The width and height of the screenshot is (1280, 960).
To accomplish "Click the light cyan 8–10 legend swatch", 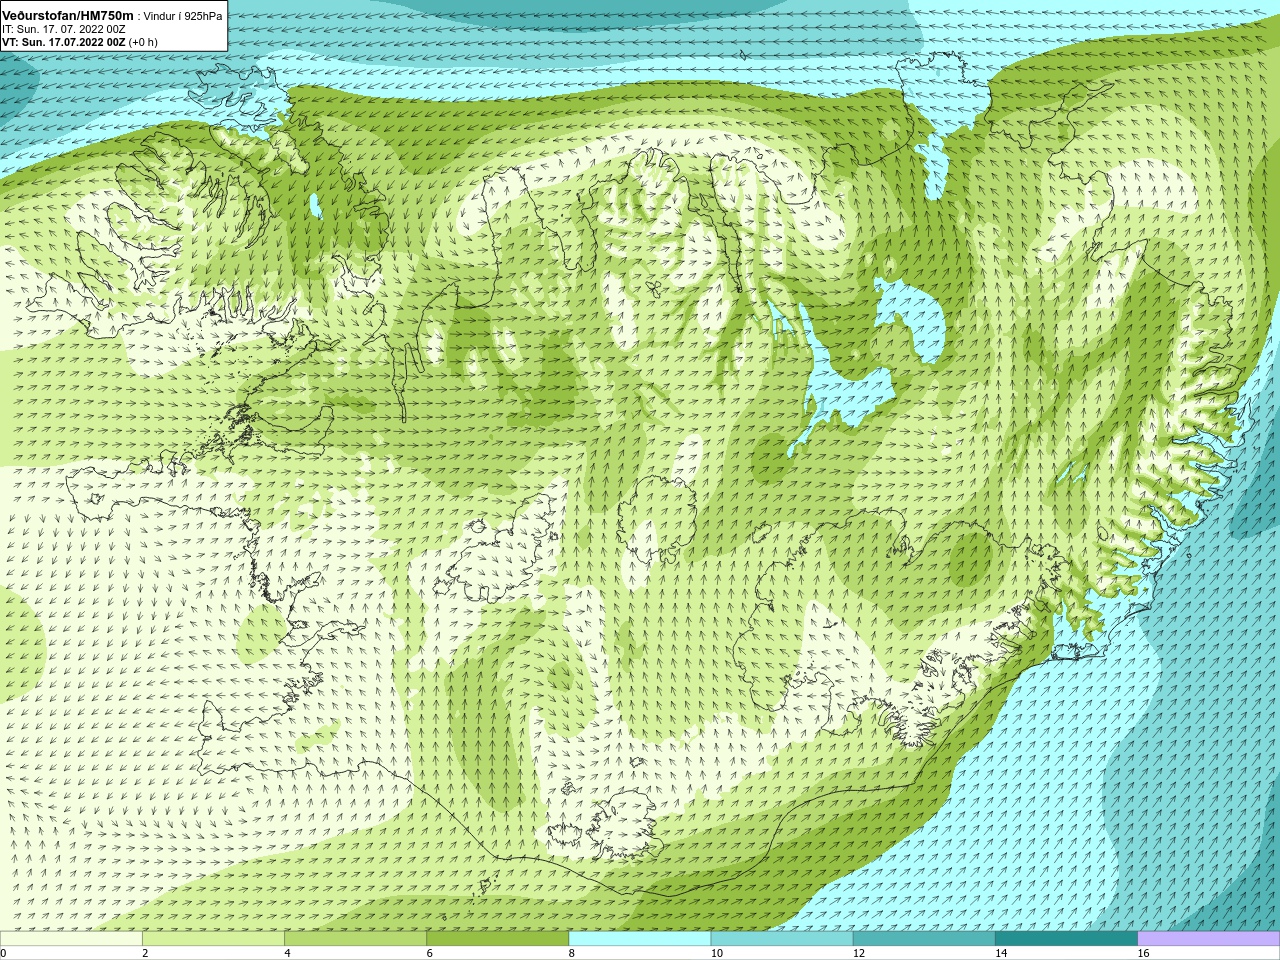I will point(640,939).
